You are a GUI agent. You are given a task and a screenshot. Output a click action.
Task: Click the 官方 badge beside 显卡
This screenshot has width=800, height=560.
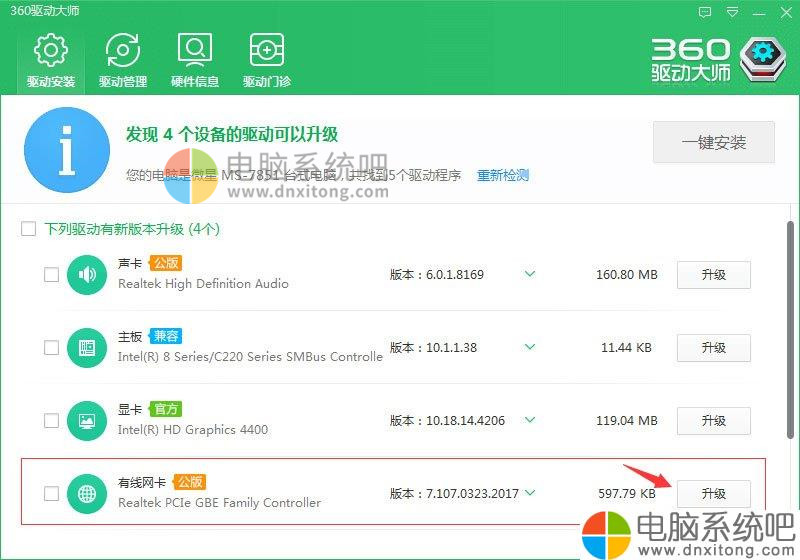pyautogui.click(x=166, y=409)
